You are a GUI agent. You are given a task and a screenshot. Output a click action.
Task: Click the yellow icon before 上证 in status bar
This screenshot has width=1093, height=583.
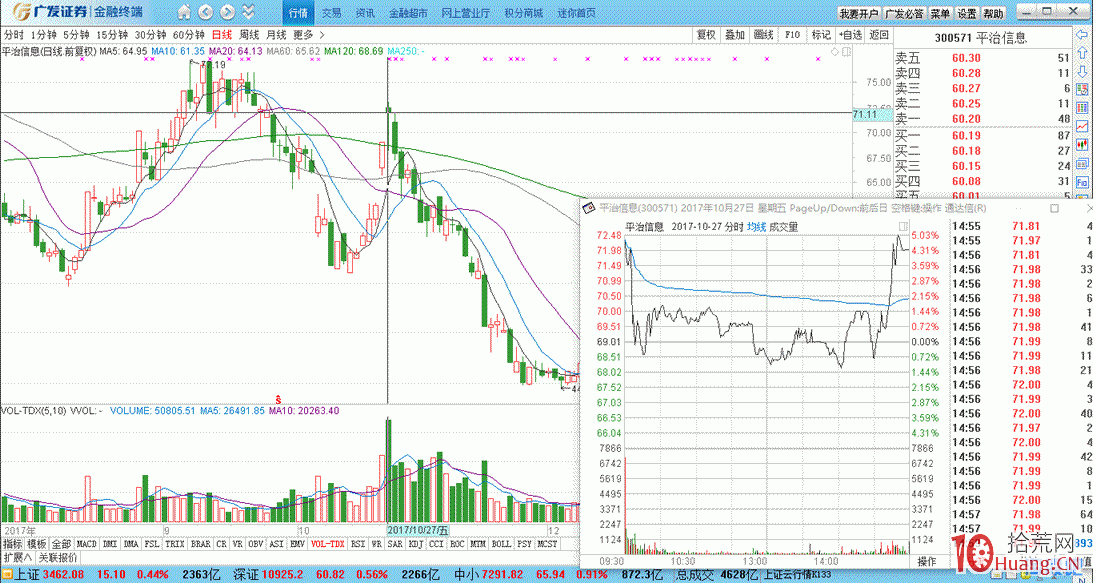click(x=7, y=576)
